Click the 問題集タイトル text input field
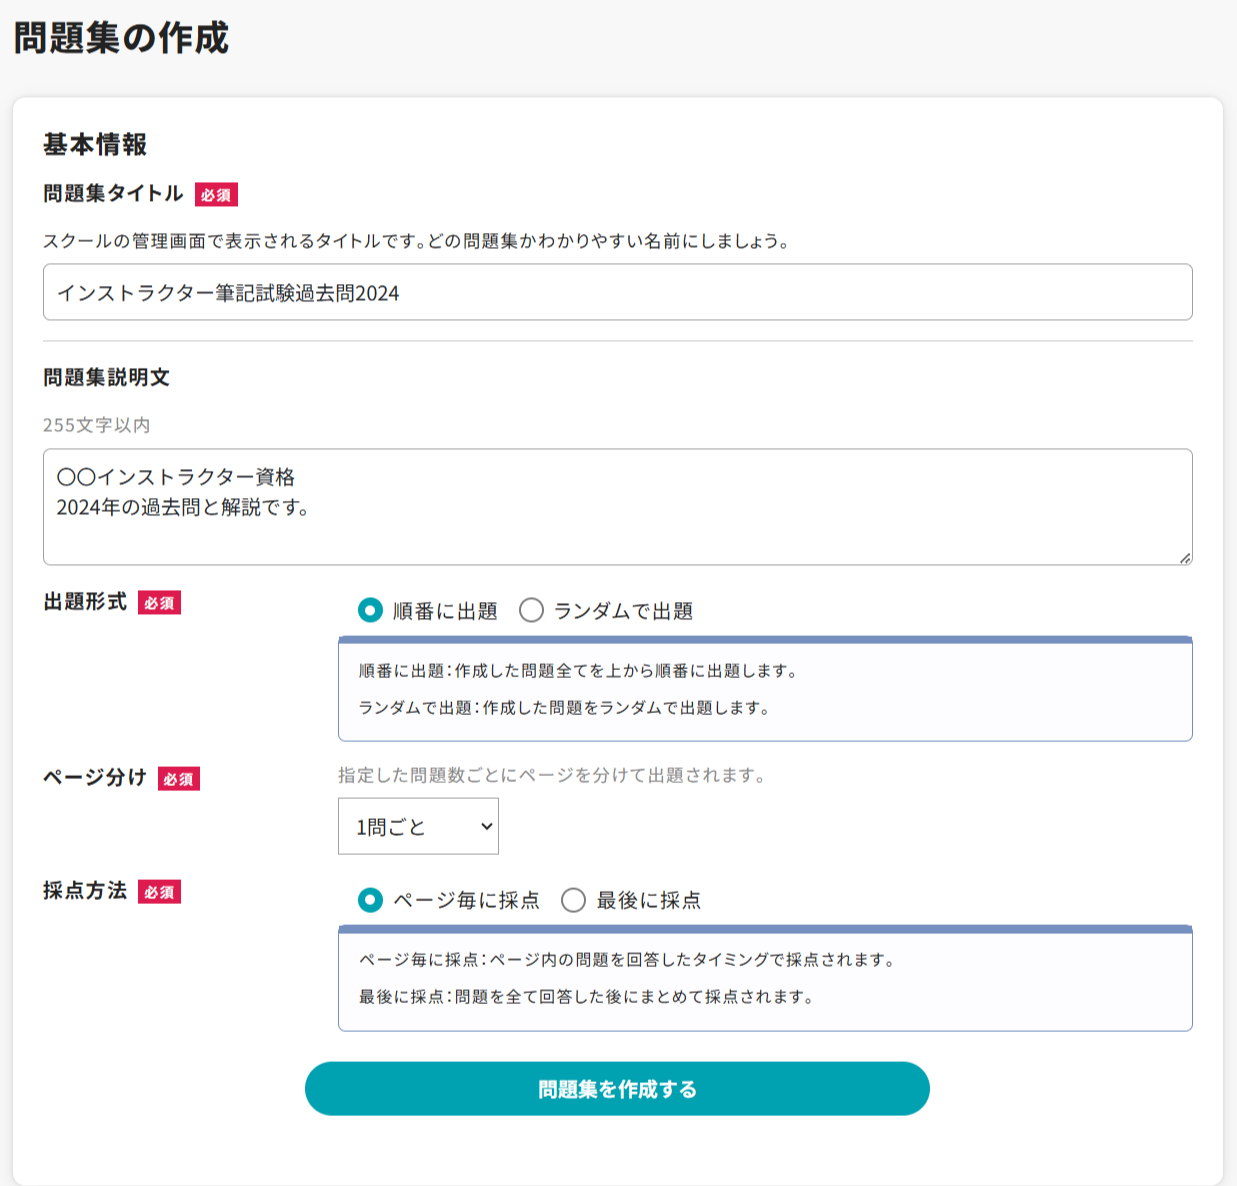The width and height of the screenshot is (1237, 1186). pos(617,292)
